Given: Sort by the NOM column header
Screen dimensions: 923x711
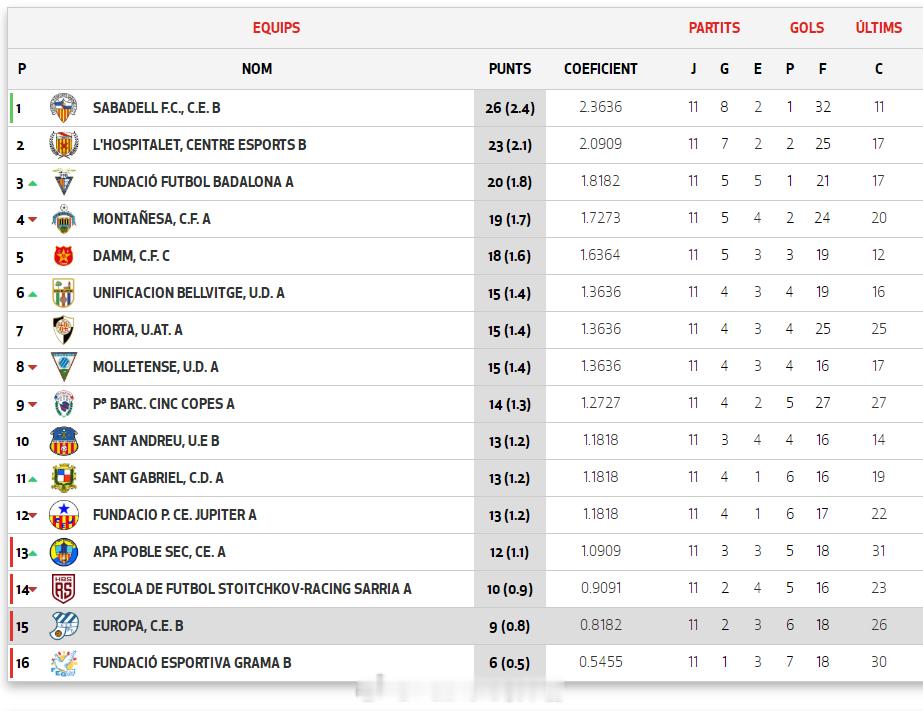Looking at the screenshot, I should click(x=257, y=69).
